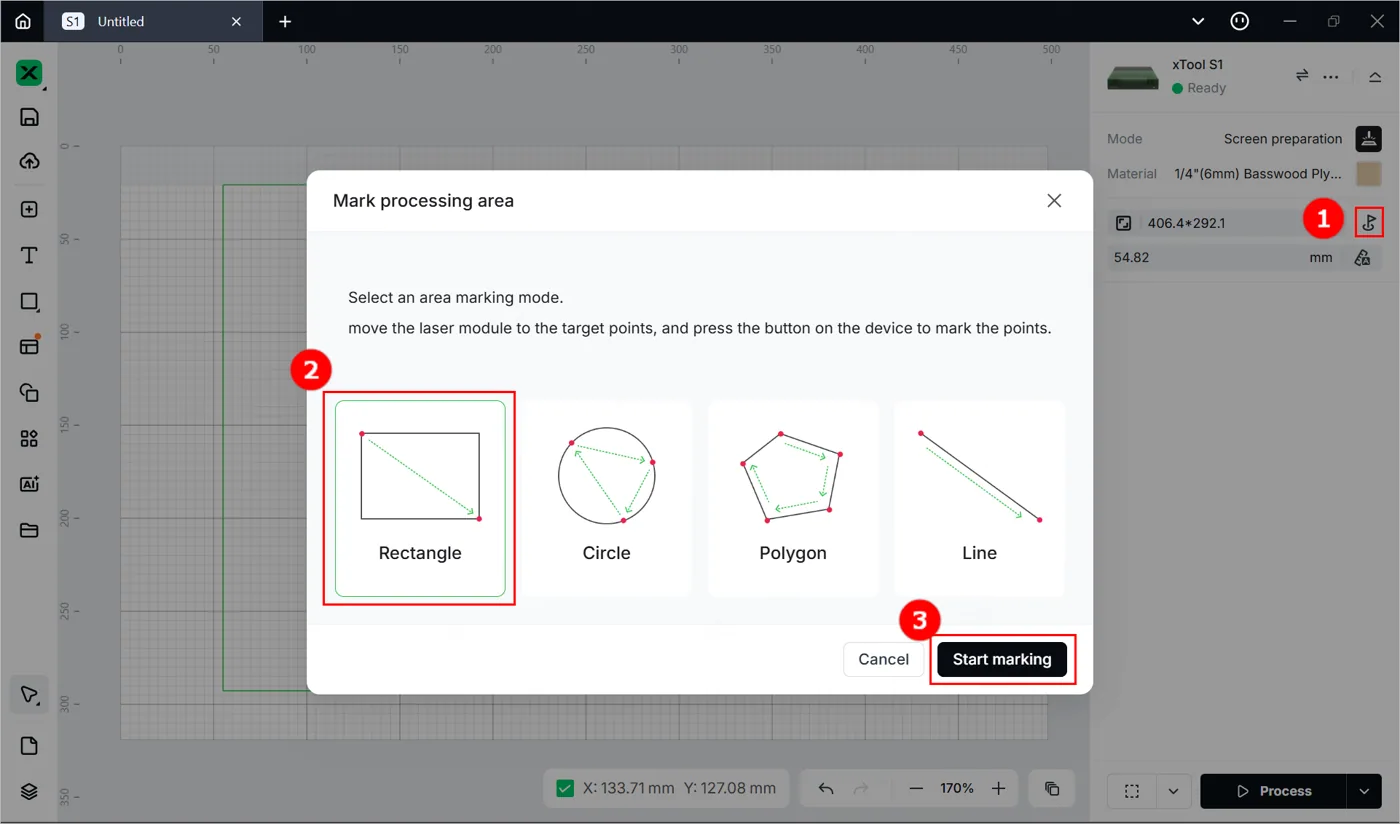Click the X: 133.71 mm coordinate readout
Viewport: 1400px width, 824px height.
(629, 788)
